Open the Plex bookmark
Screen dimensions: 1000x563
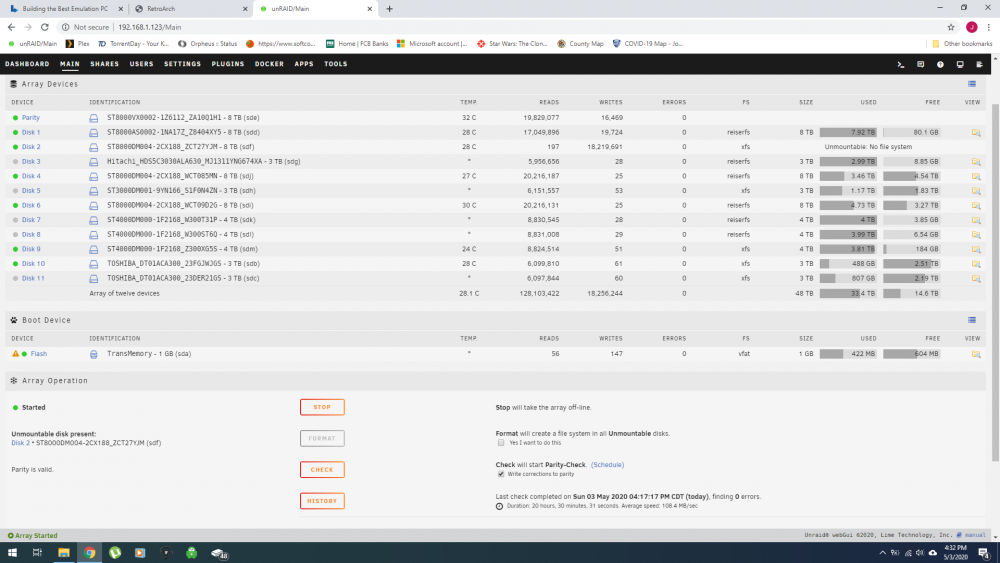tap(78, 44)
